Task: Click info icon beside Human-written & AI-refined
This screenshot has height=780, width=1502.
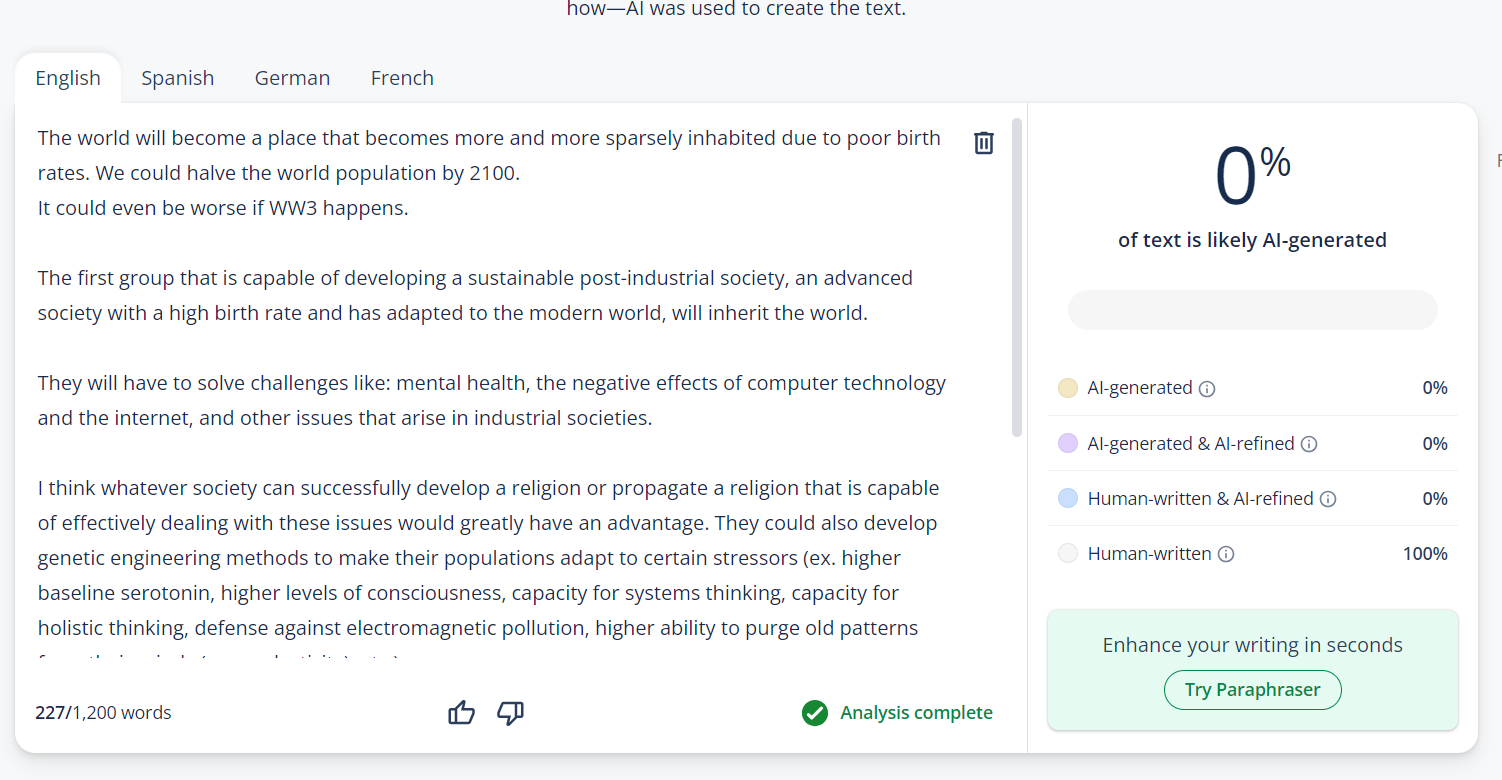Action: pos(1328,499)
